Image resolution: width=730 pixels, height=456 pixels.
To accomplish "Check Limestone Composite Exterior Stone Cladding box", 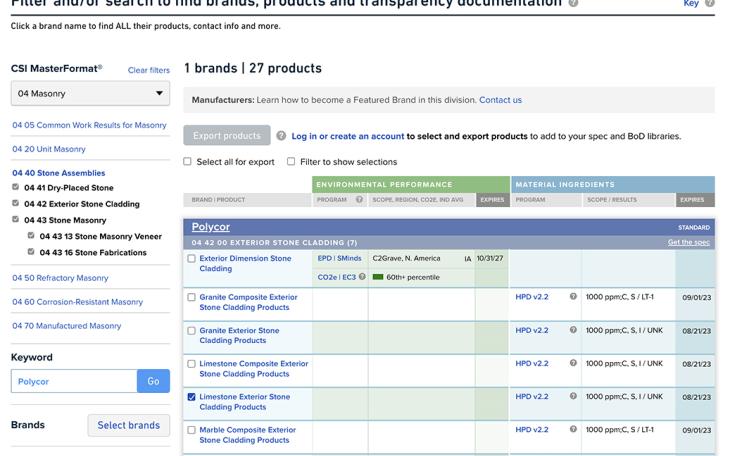I will 191,364.
